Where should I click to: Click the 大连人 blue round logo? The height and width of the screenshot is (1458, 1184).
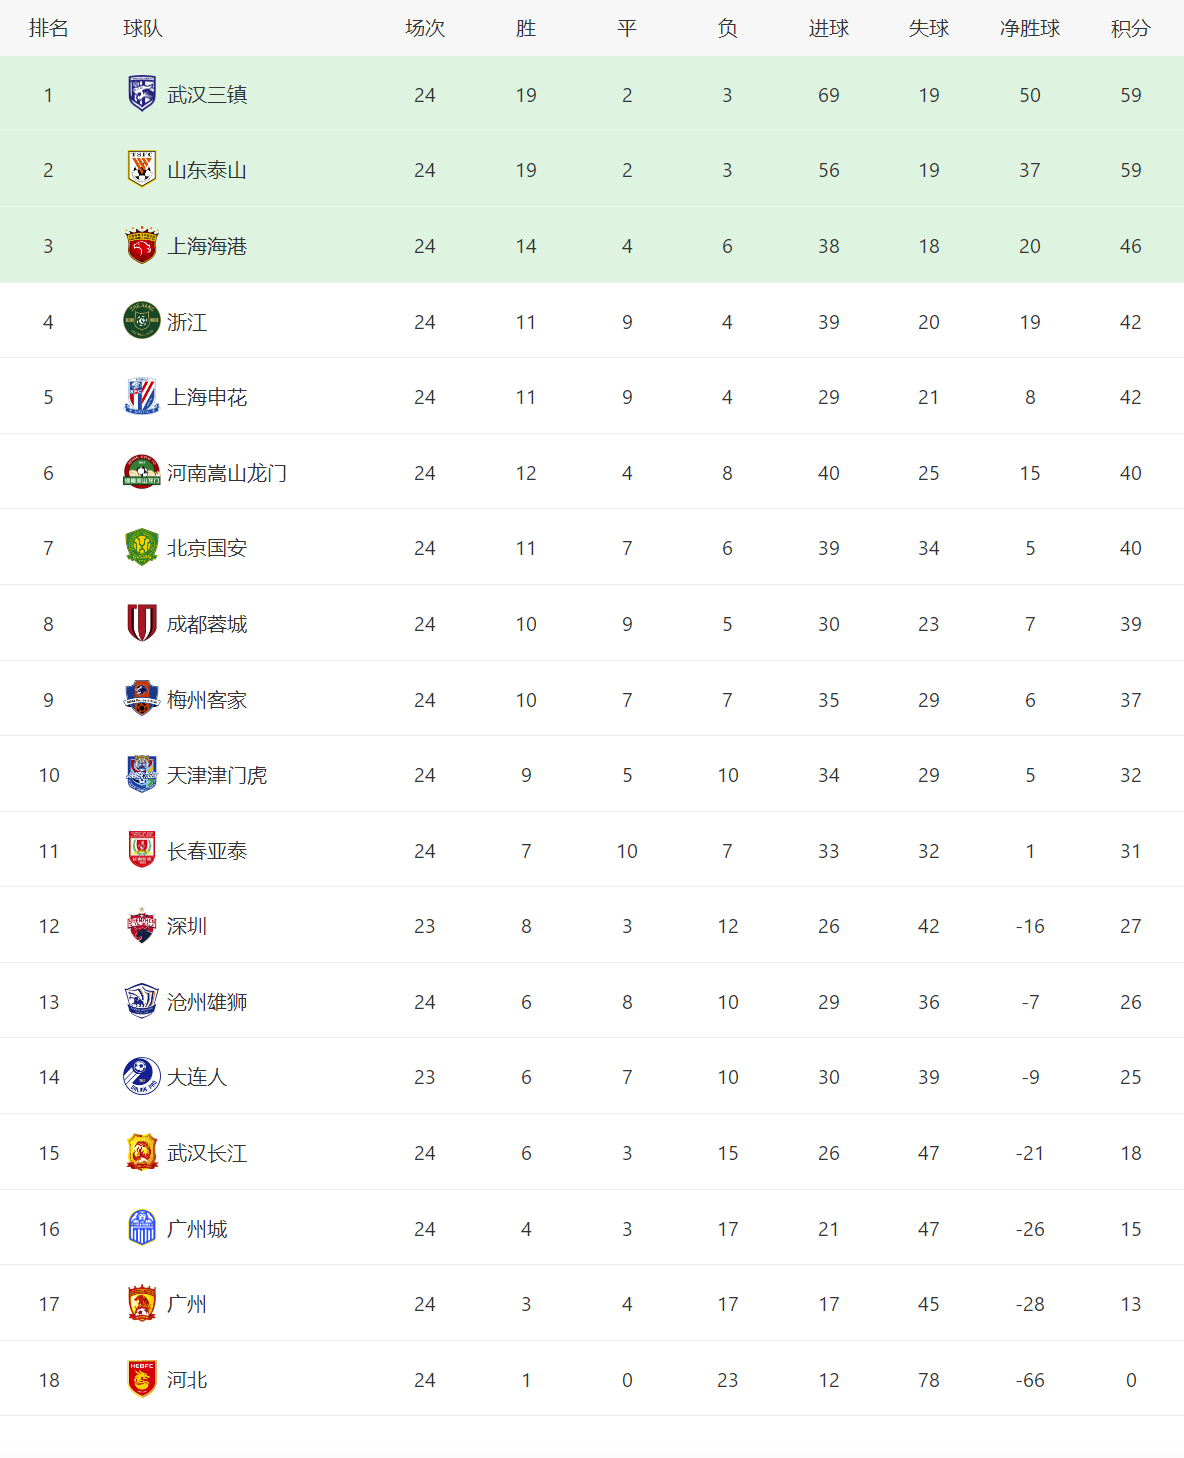[142, 1076]
